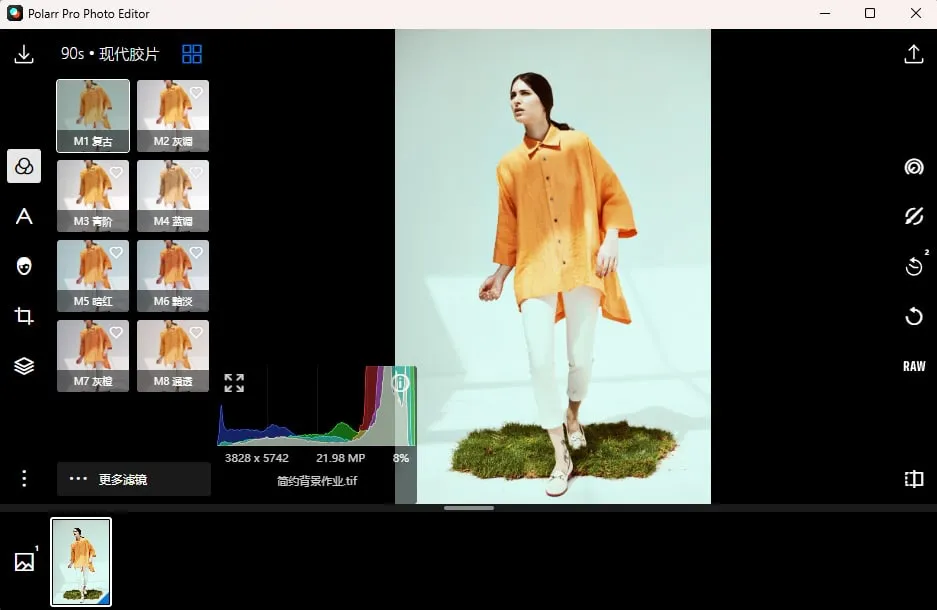Select the Text tool icon

click(24, 217)
